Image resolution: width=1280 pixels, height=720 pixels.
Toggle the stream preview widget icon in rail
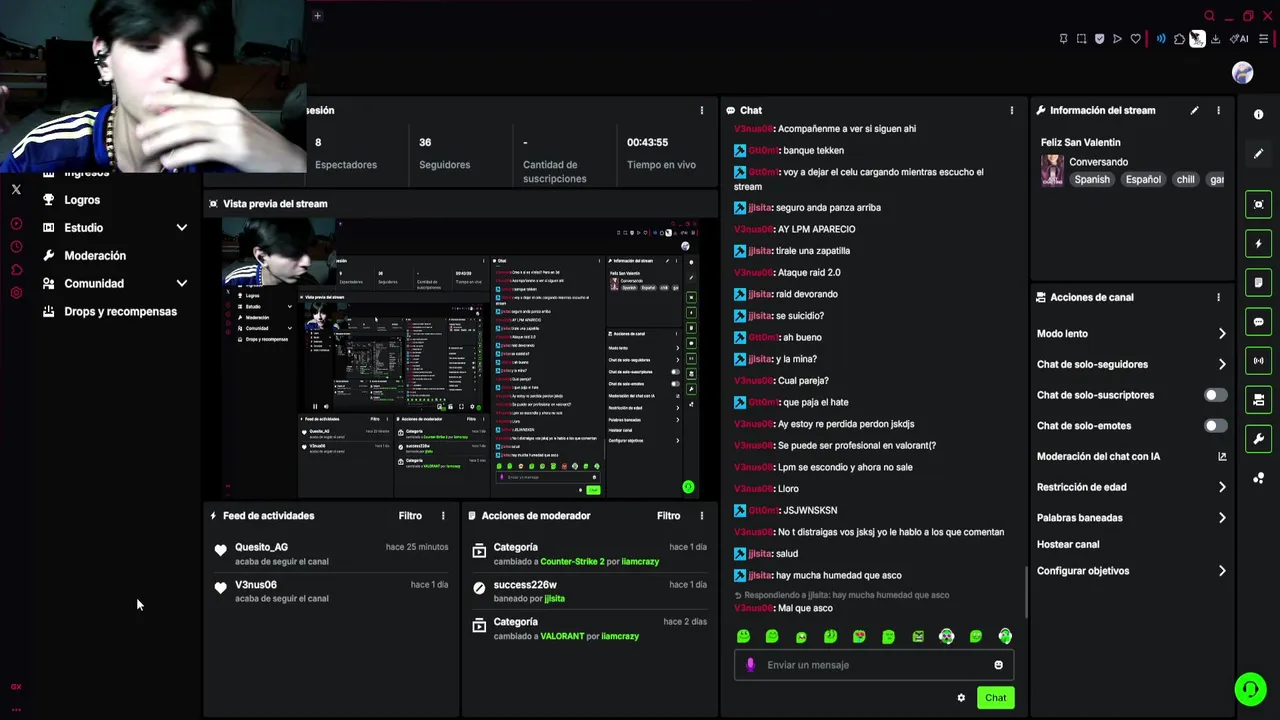tap(1258, 204)
